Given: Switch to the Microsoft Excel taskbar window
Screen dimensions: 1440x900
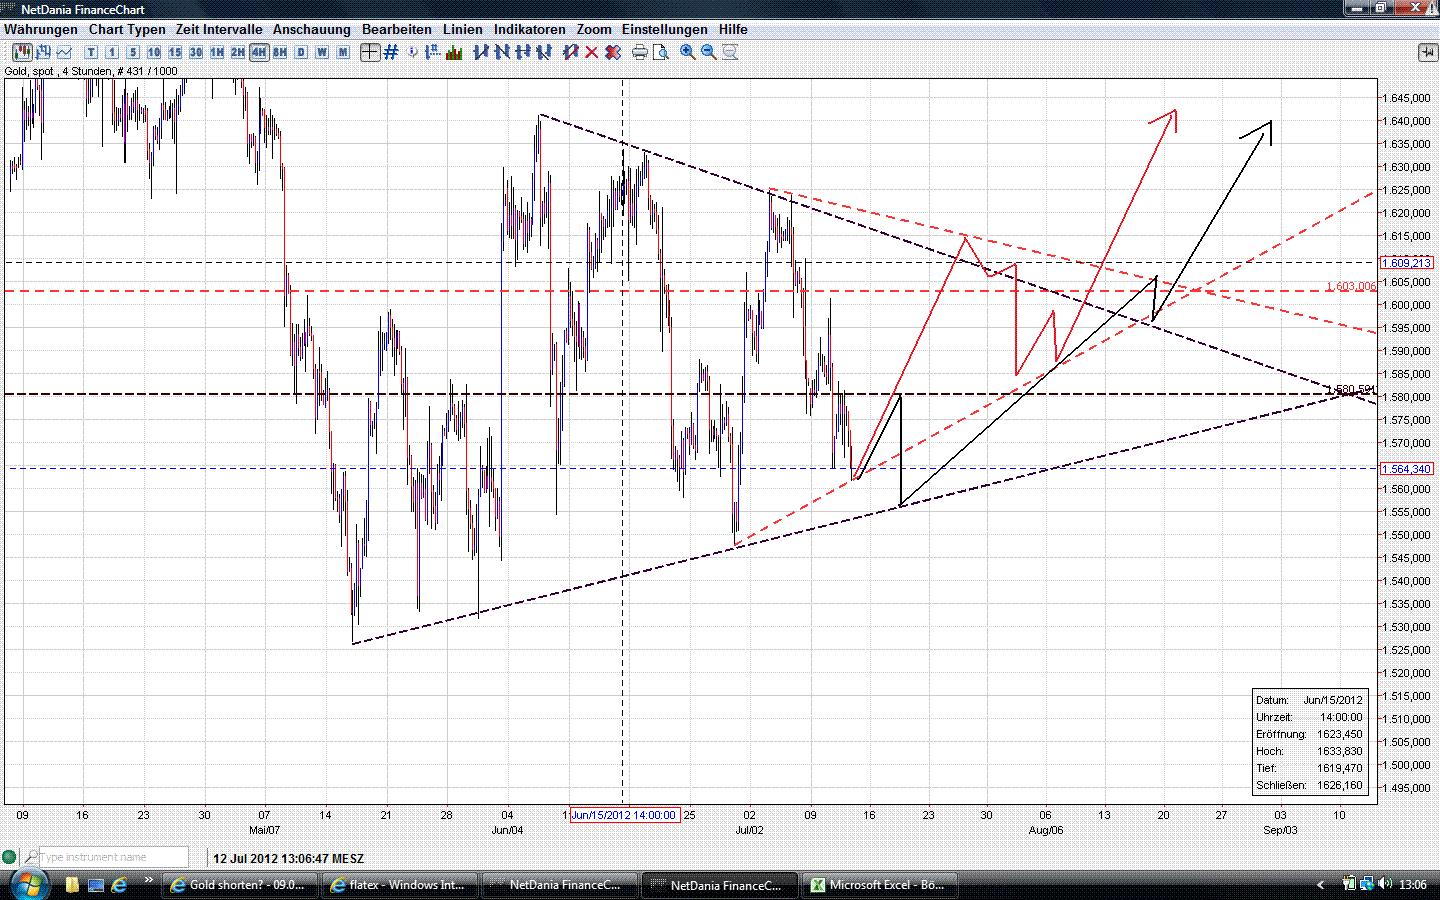Looking at the screenshot, I should coord(880,884).
